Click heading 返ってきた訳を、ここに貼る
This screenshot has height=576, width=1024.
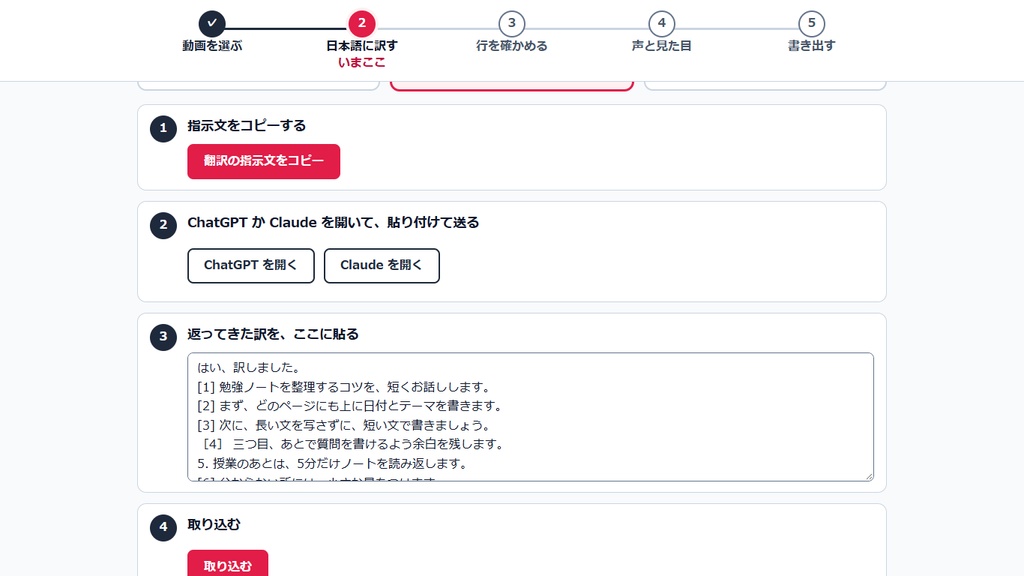tap(273, 334)
